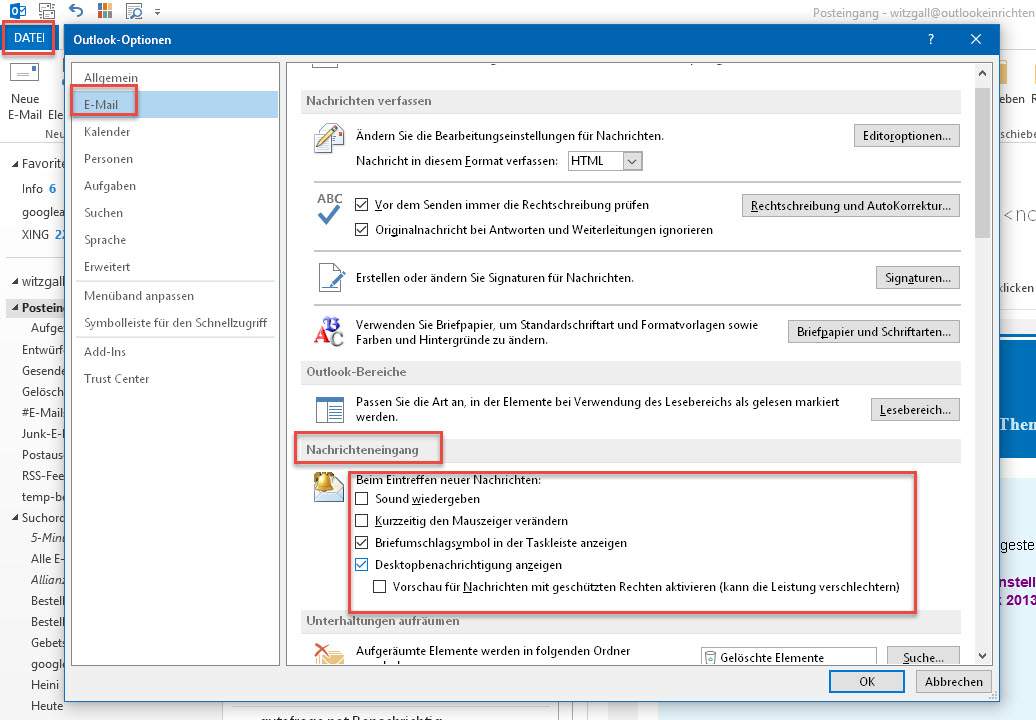Screen dimensions: 1036x720
Task: Click the help question mark in Outlook-Optionen
Action: (931, 40)
